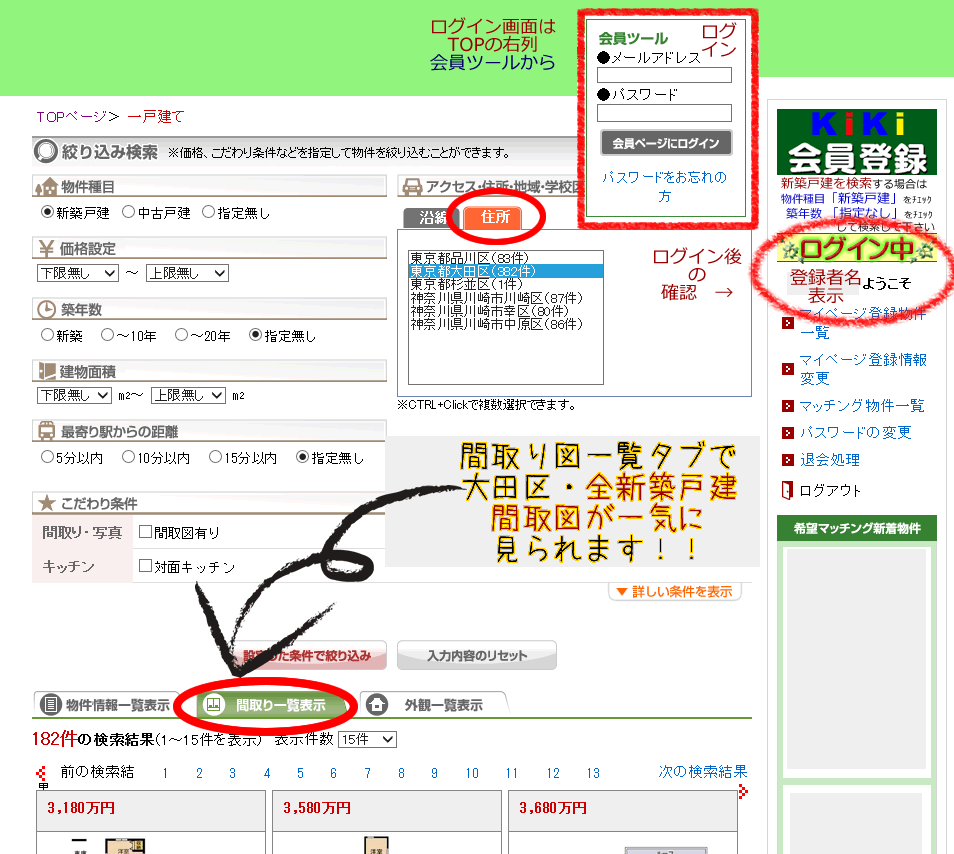Click the メールアドレス input field
This screenshot has height=854, width=954.
coord(664,75)
